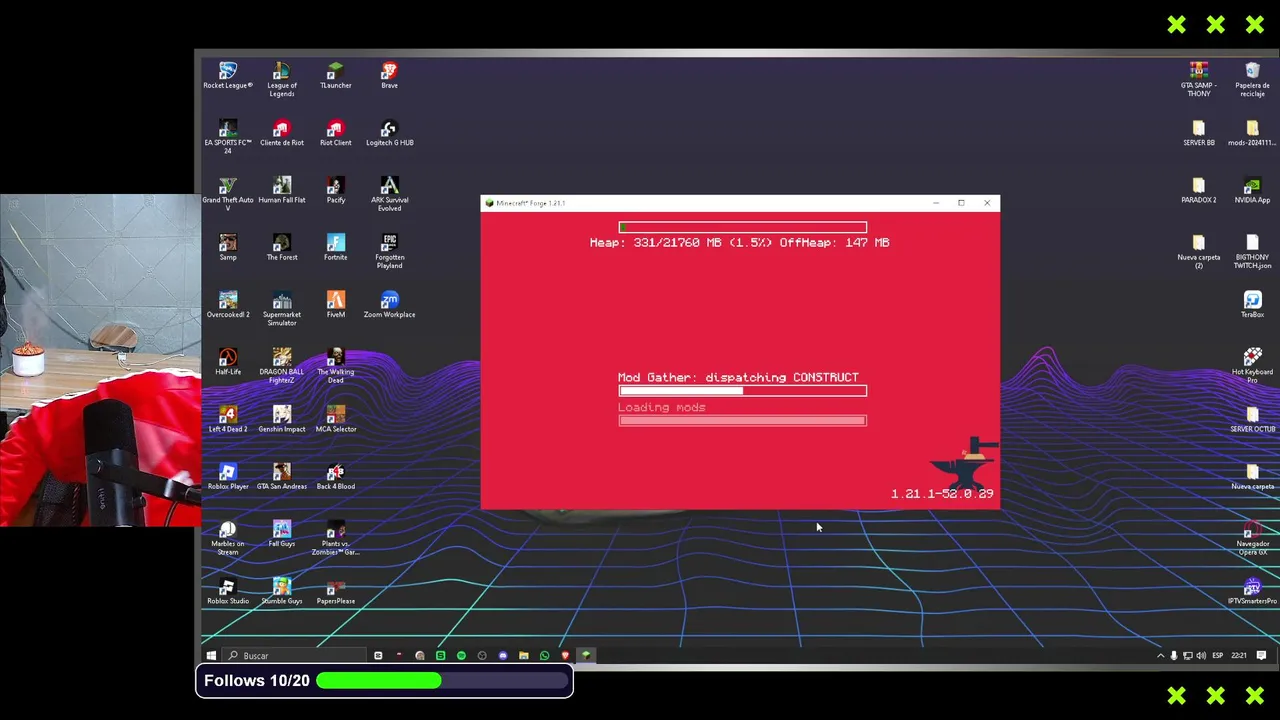Select the BIGTHONY TWITCH.json file

1253,251
